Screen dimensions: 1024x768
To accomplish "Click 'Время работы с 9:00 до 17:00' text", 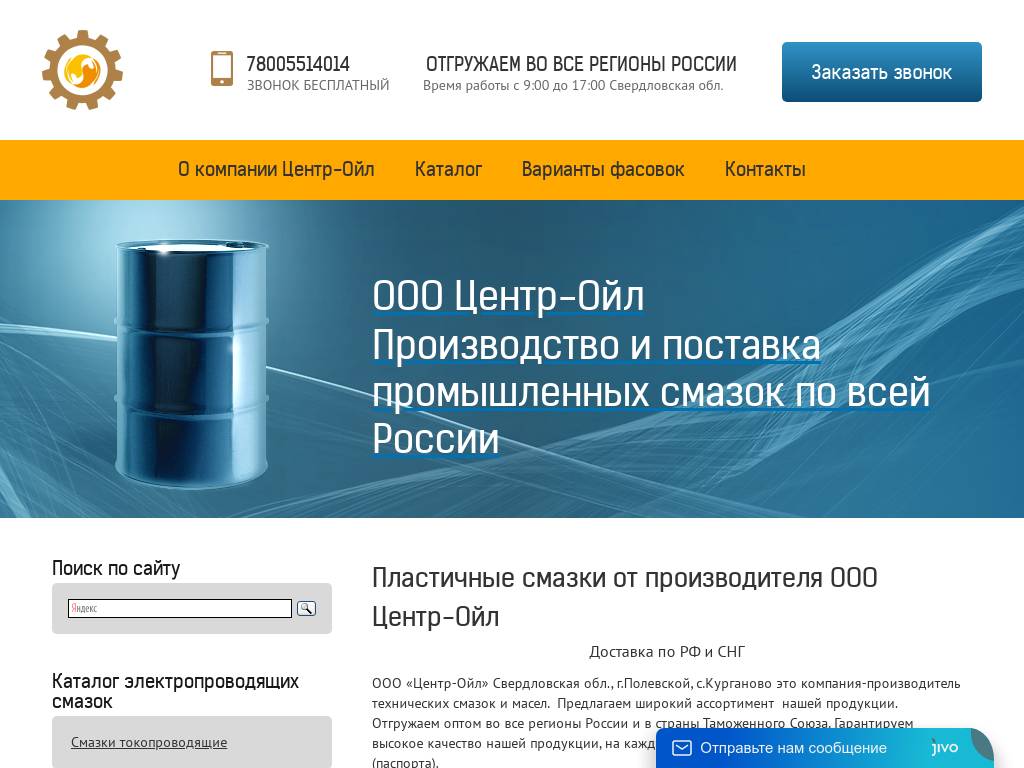I will (515, 86).
